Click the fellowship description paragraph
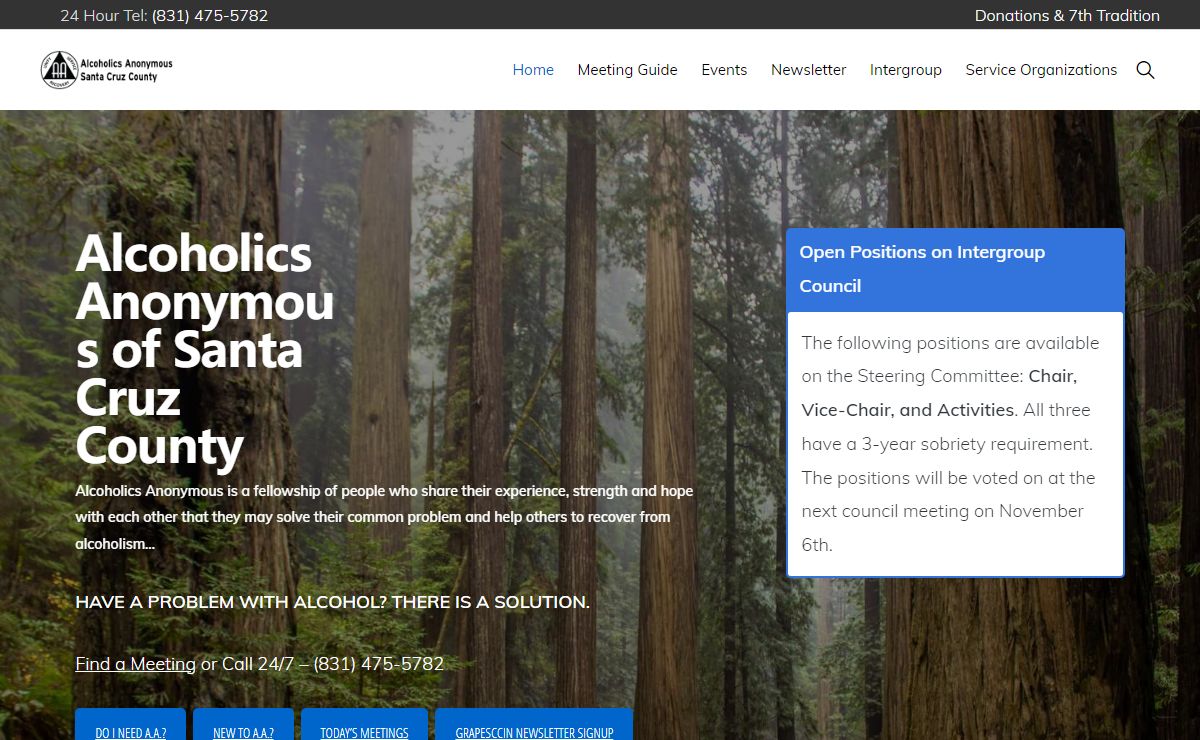This screenshot has width=1200, height=740. (384, 517)
